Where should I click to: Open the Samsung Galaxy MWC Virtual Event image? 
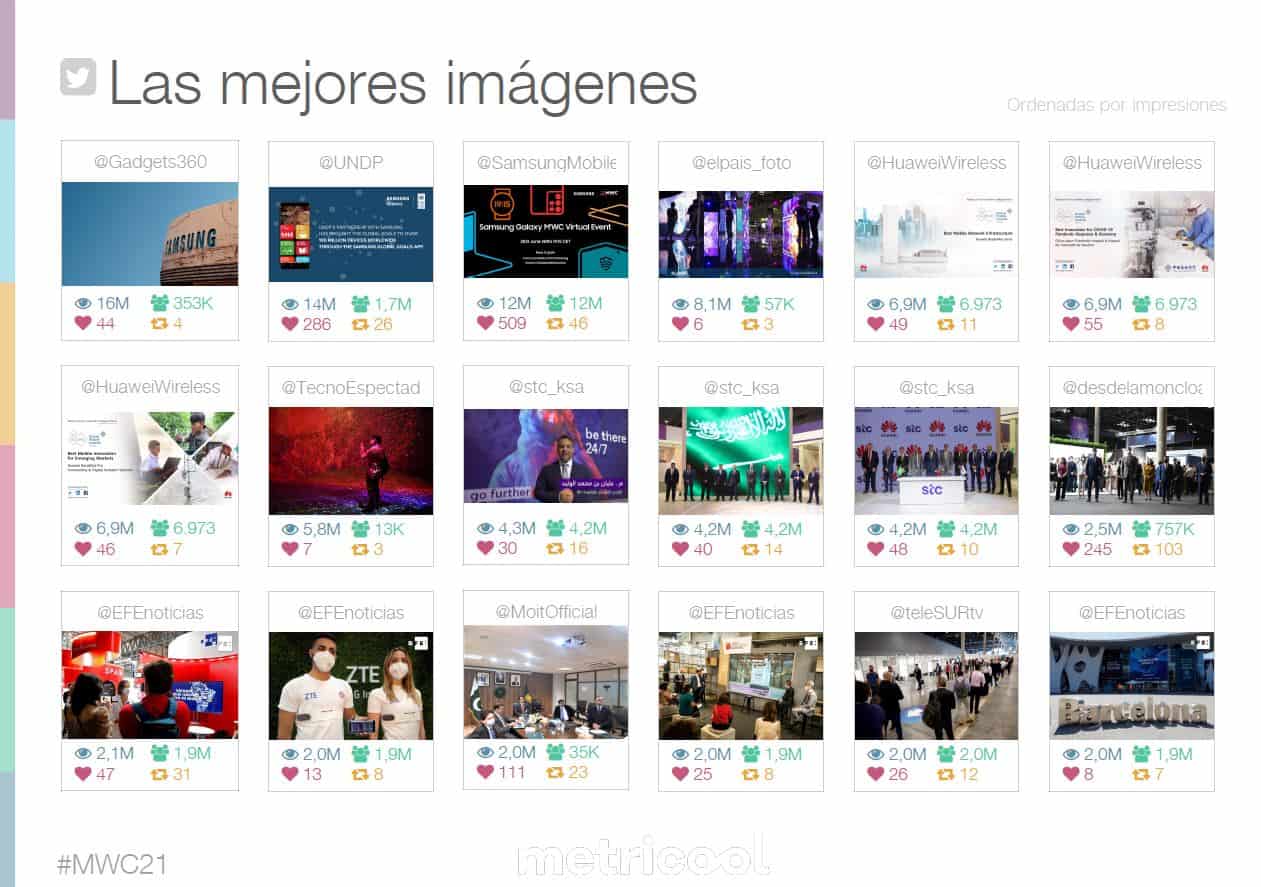[x=546, y=232]
